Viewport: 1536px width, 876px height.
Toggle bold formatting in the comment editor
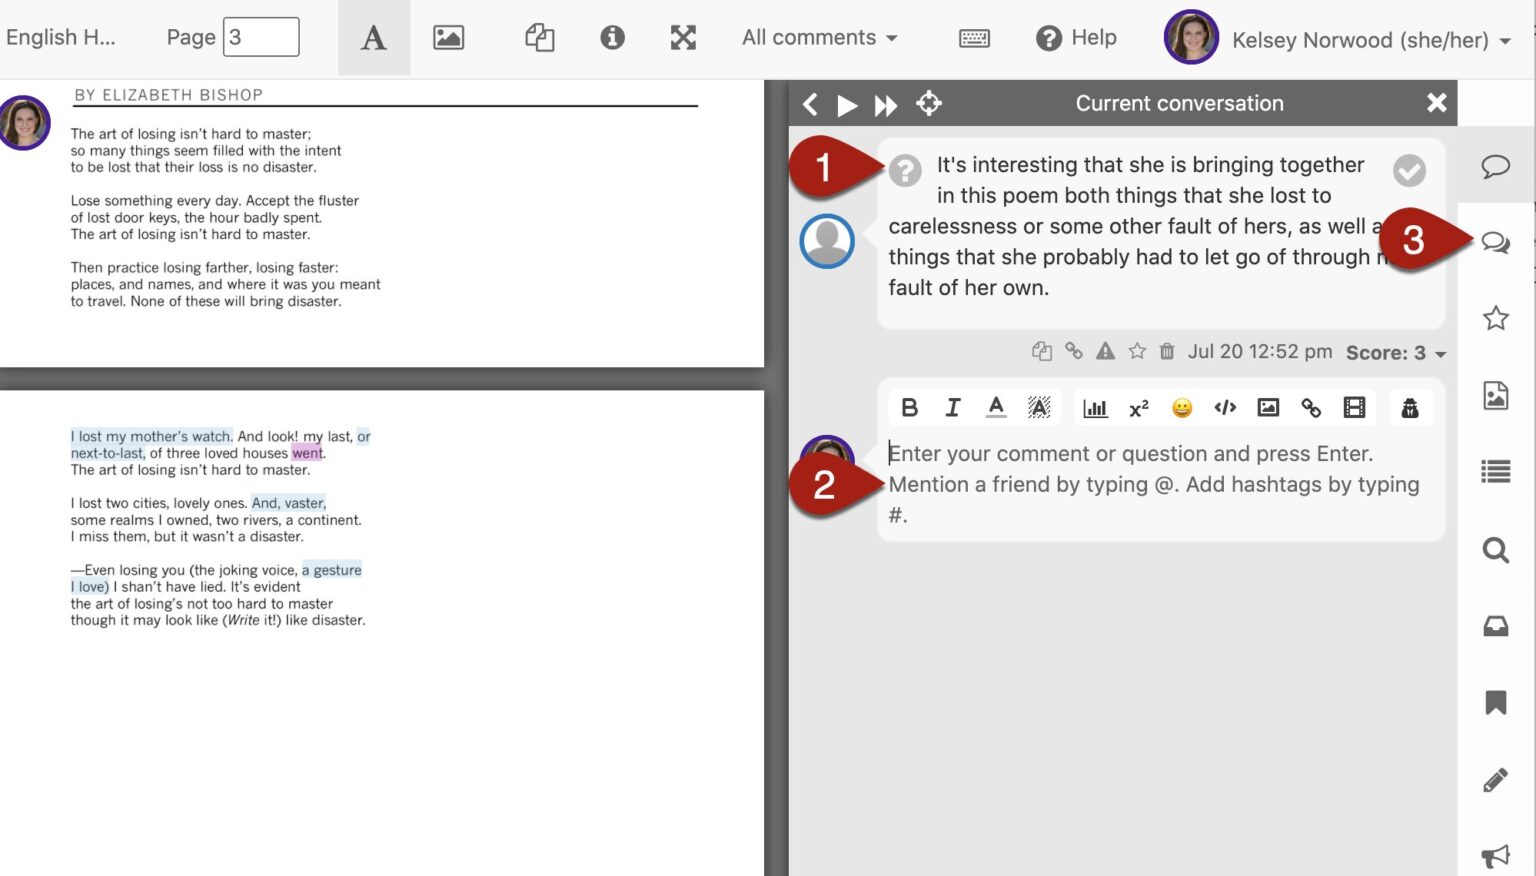coord(909,408)
